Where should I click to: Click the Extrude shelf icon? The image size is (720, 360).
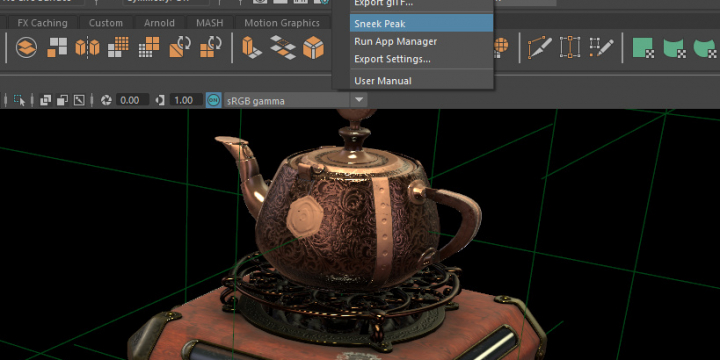point(252,47)
